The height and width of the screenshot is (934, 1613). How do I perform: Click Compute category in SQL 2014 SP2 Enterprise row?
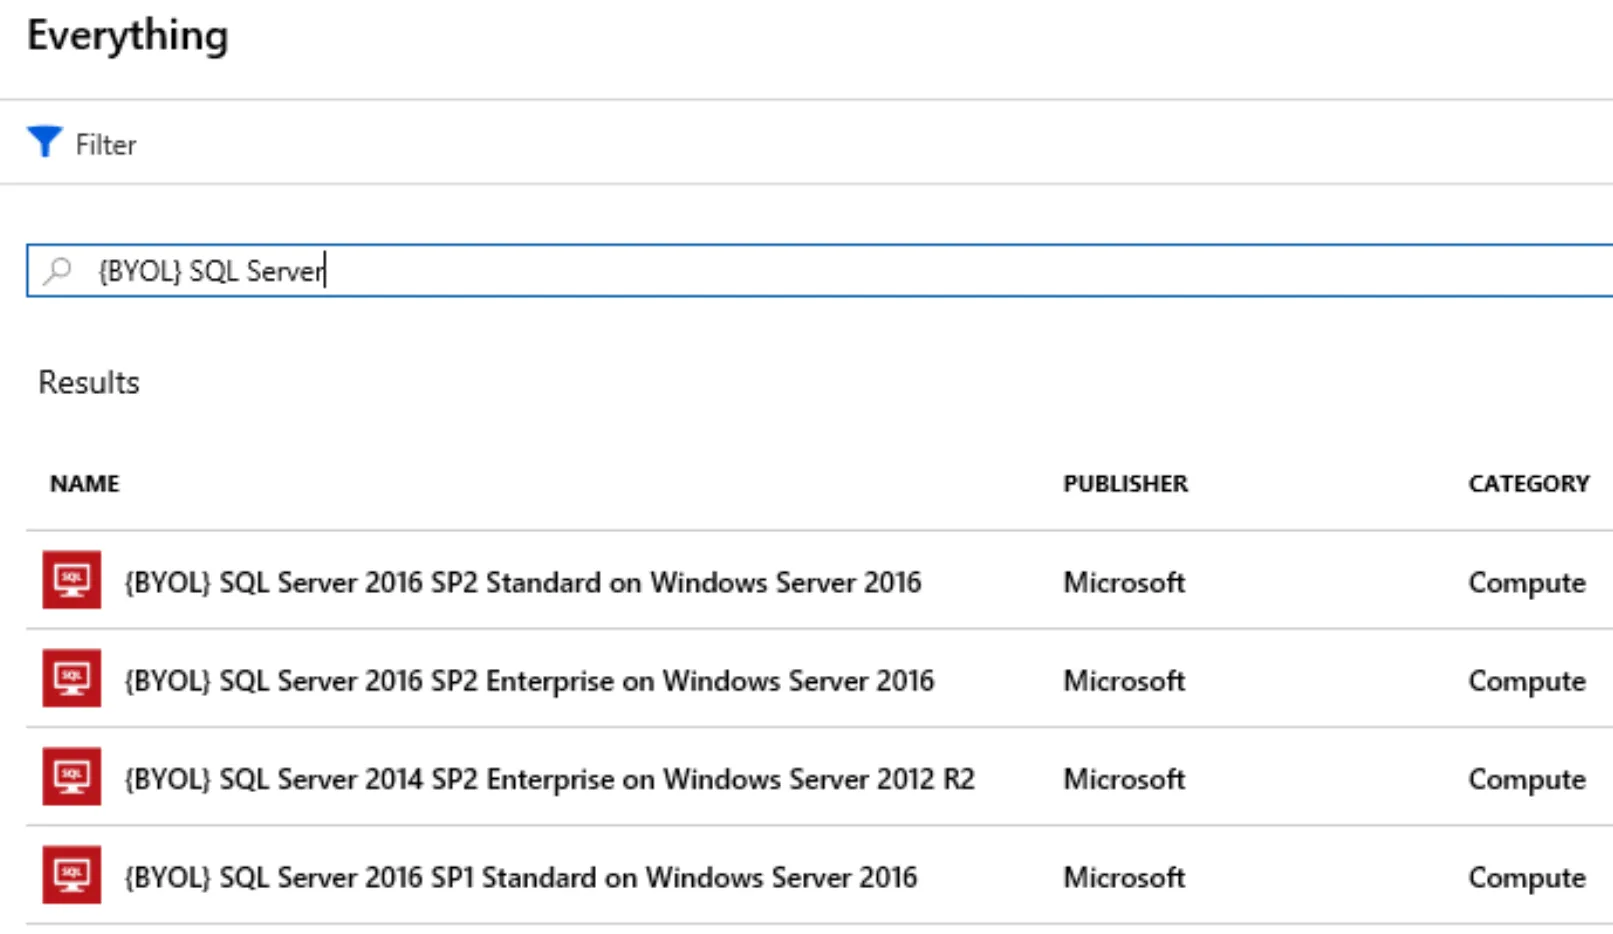click(1527, 779)
